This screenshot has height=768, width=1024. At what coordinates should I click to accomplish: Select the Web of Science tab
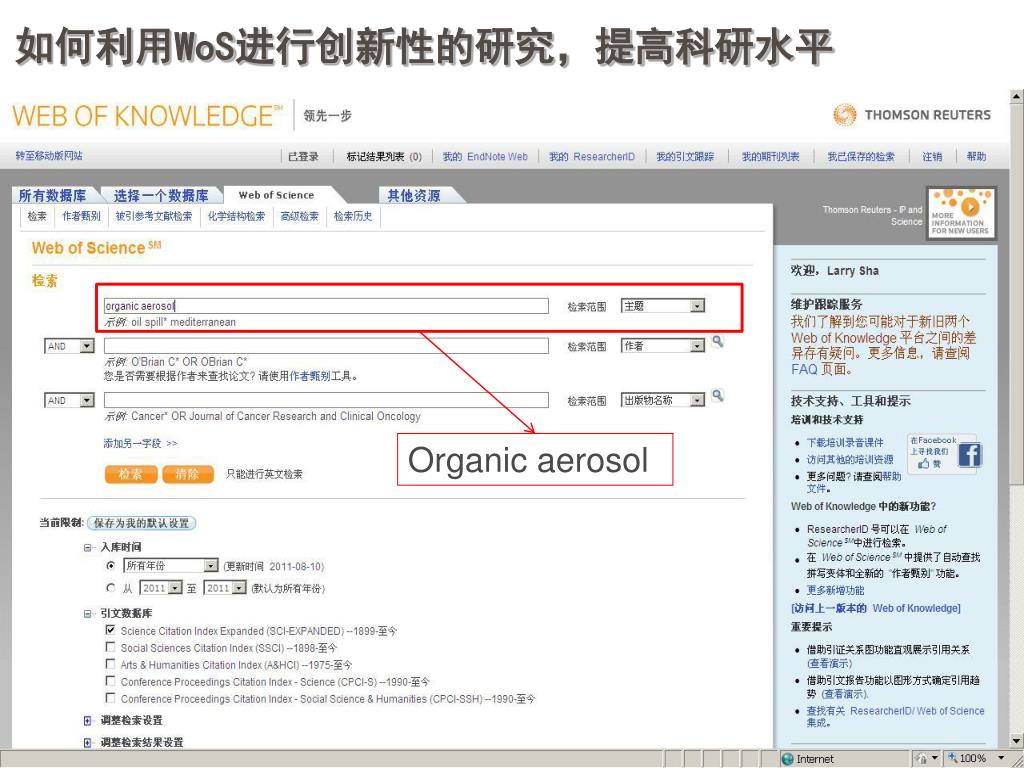point(276,195)
